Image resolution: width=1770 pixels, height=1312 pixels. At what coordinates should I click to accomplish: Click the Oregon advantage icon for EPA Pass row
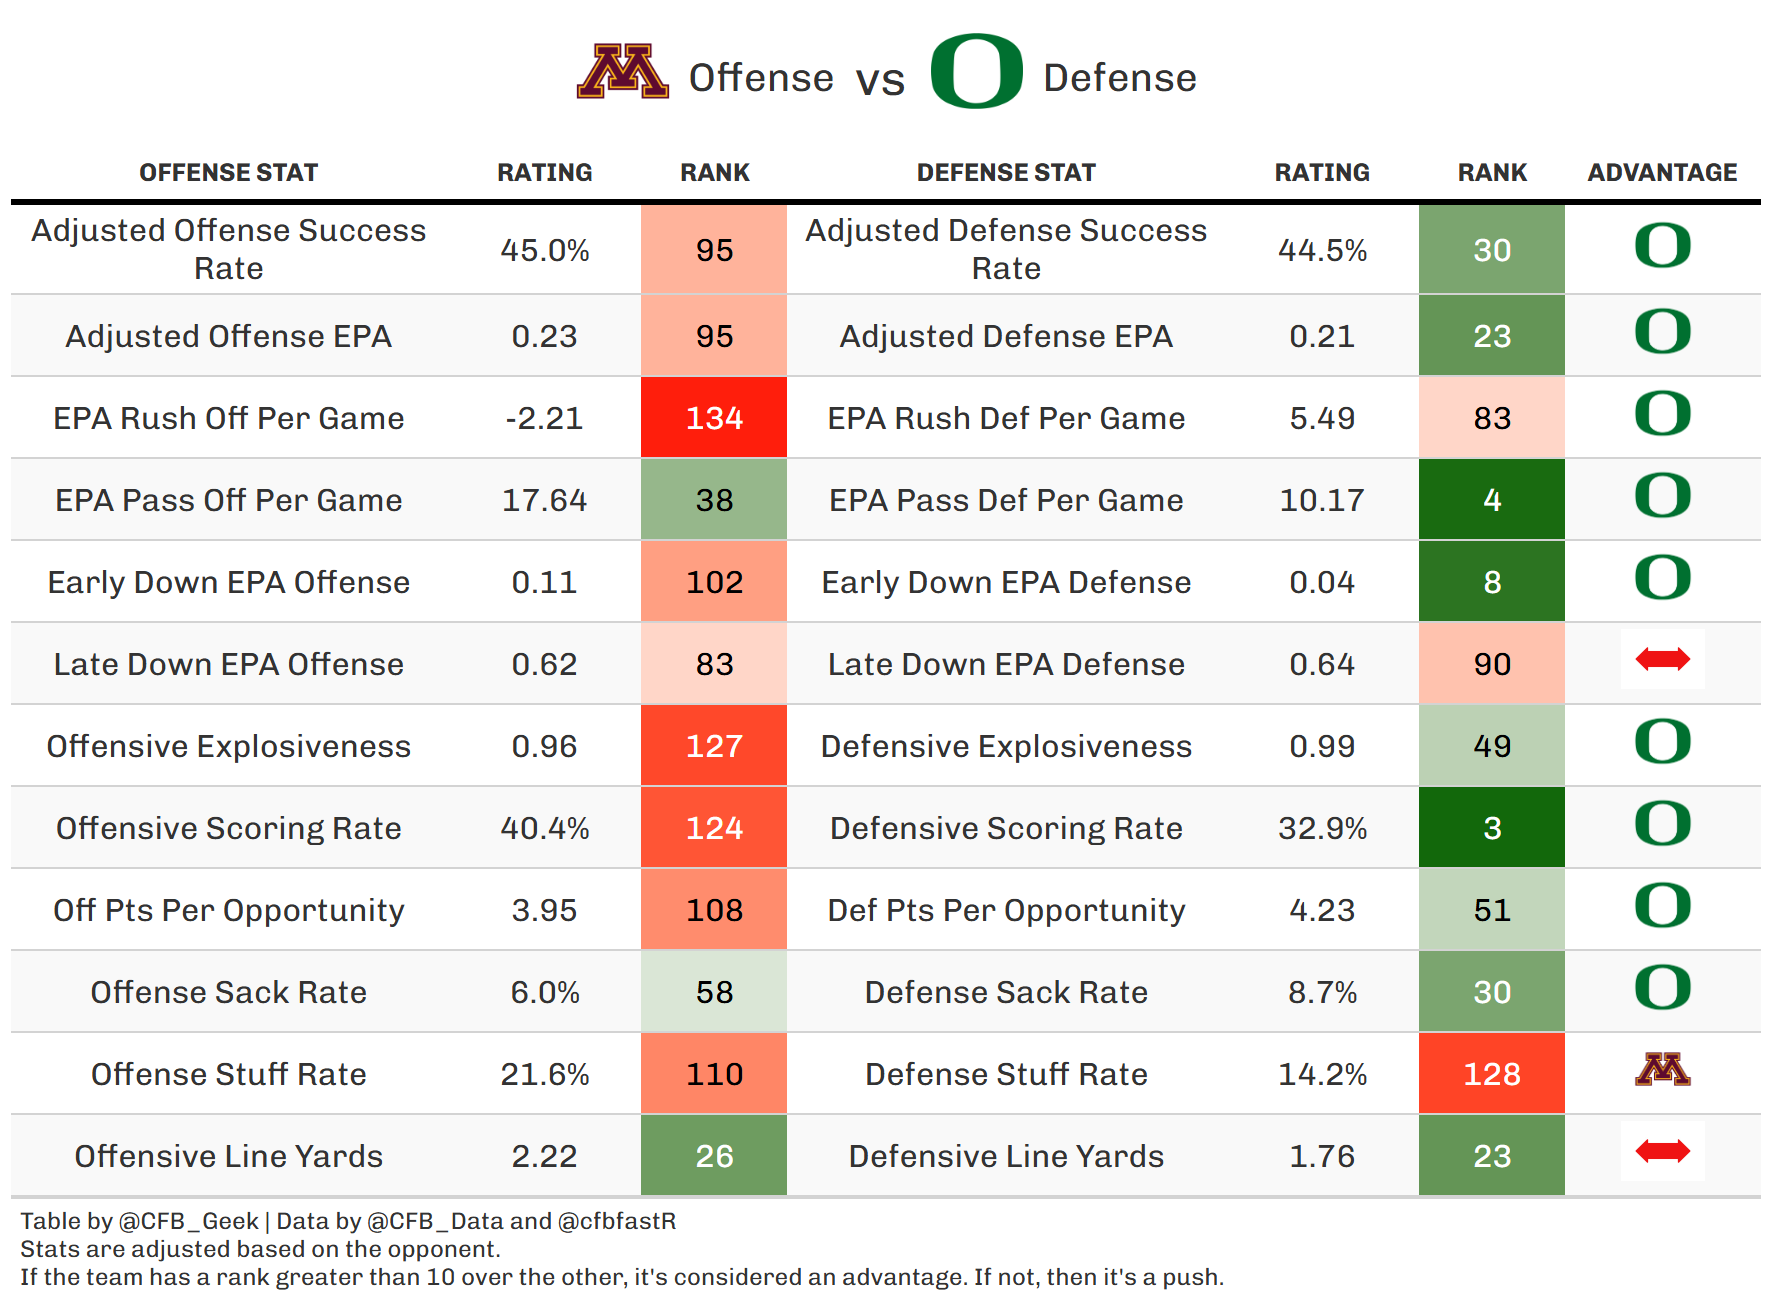1662,496
